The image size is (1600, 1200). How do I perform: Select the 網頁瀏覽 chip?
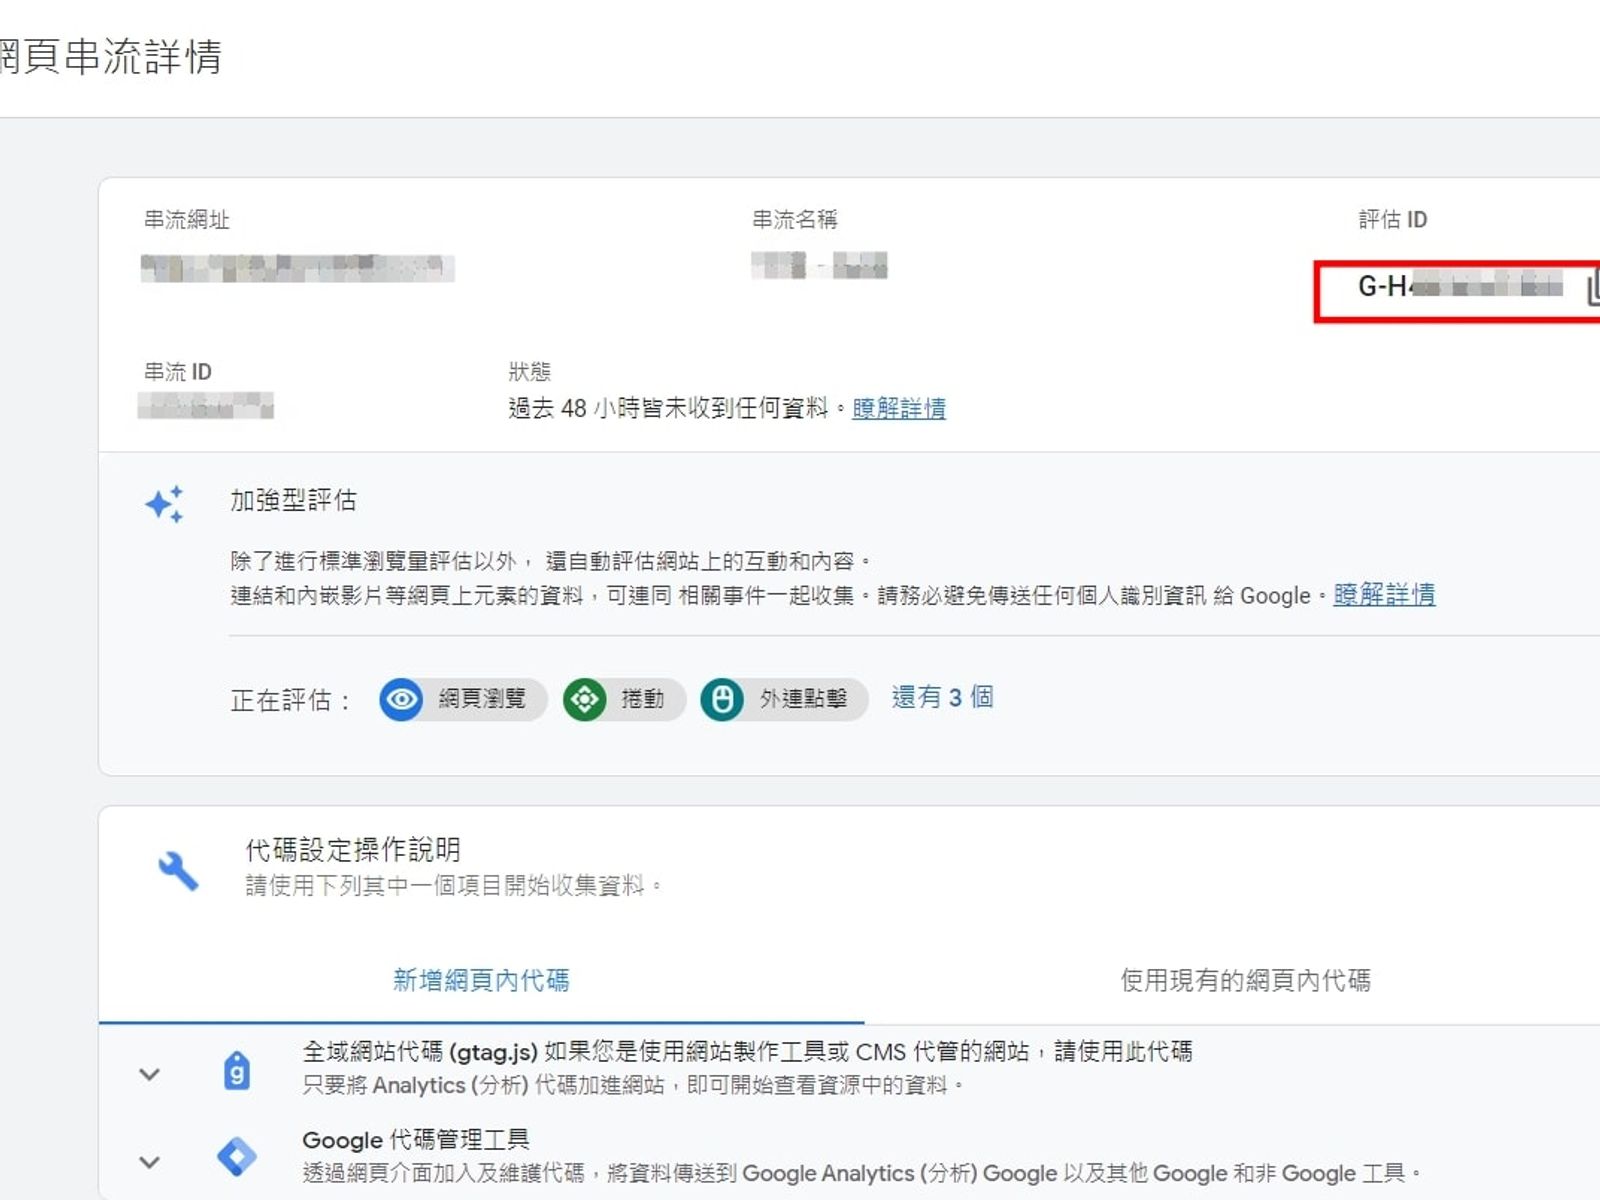coord(463,699)
